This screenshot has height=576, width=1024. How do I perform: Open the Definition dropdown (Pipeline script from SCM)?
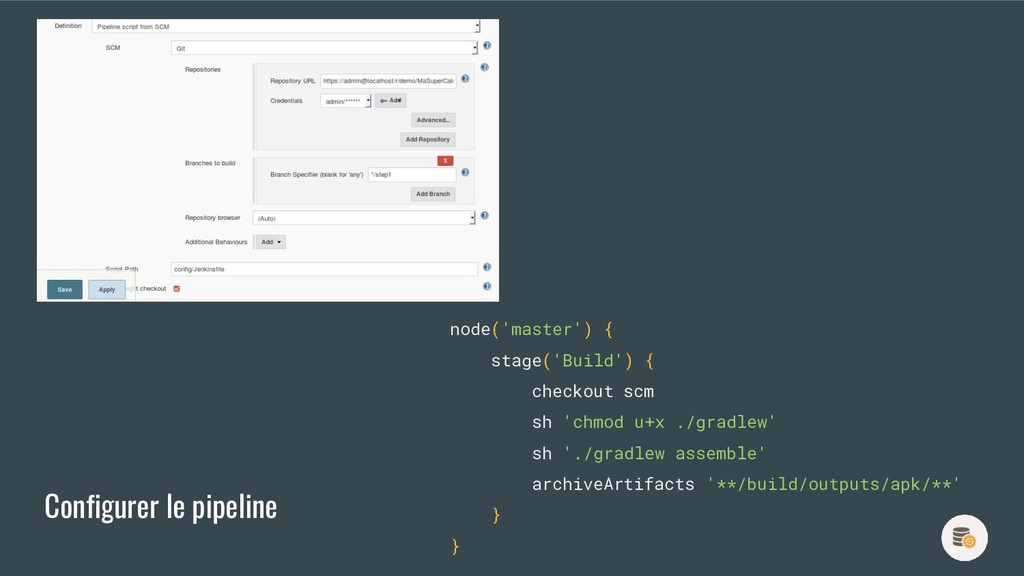tap(286, 27)
